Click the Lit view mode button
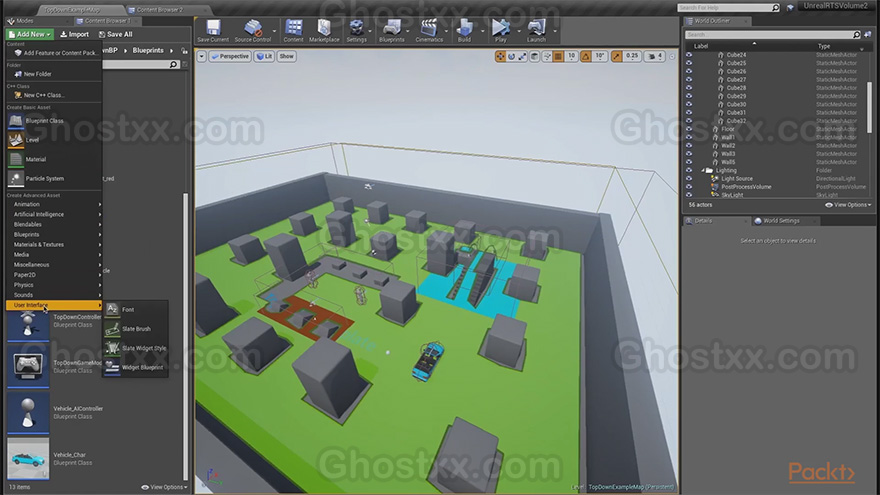 pos(264,56)
